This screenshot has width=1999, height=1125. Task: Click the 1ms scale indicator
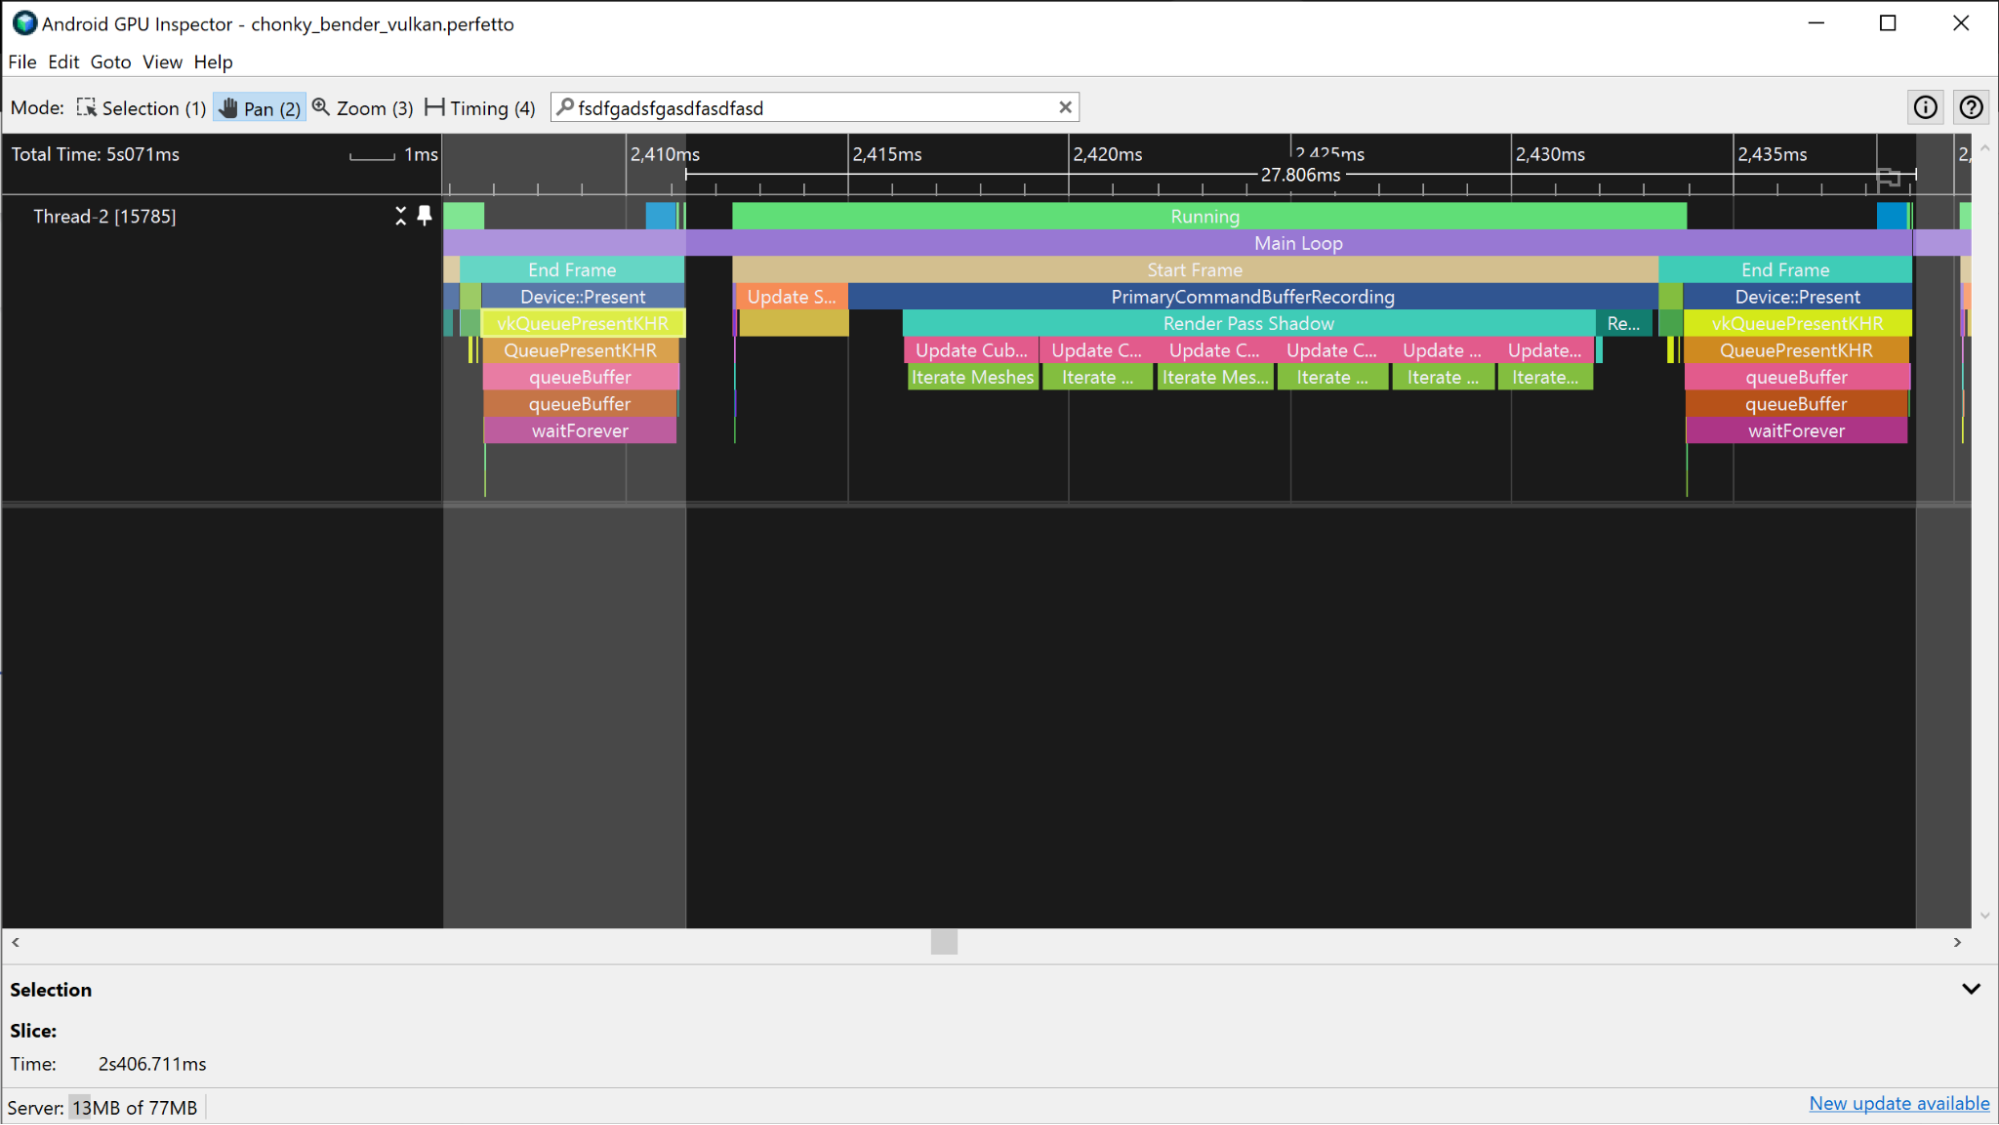(x=393, y=154)
